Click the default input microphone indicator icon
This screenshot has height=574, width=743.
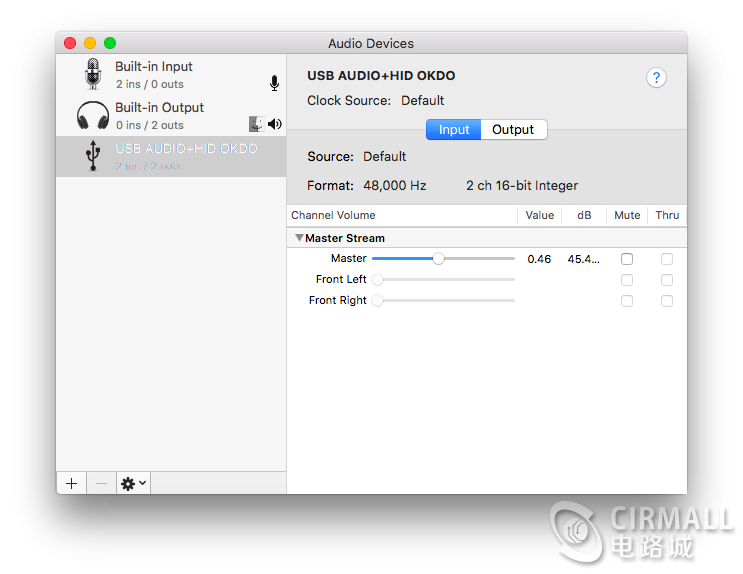[274, 84]
